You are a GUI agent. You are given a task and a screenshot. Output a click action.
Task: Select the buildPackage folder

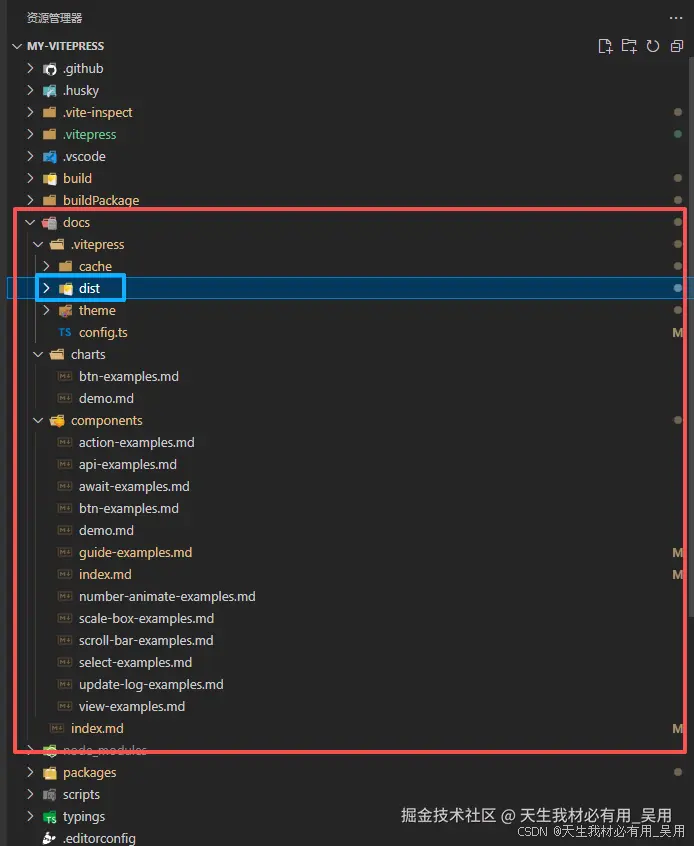pos(100,201)
